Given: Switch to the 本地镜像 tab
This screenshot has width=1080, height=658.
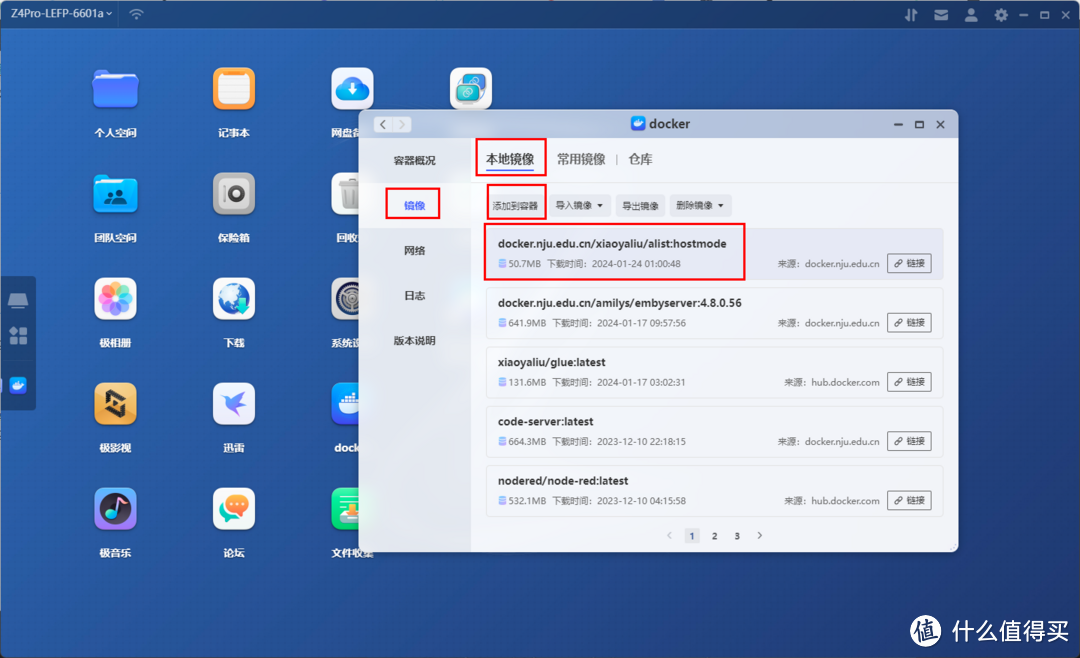Looking at the screenshot, I should point(510,159).
